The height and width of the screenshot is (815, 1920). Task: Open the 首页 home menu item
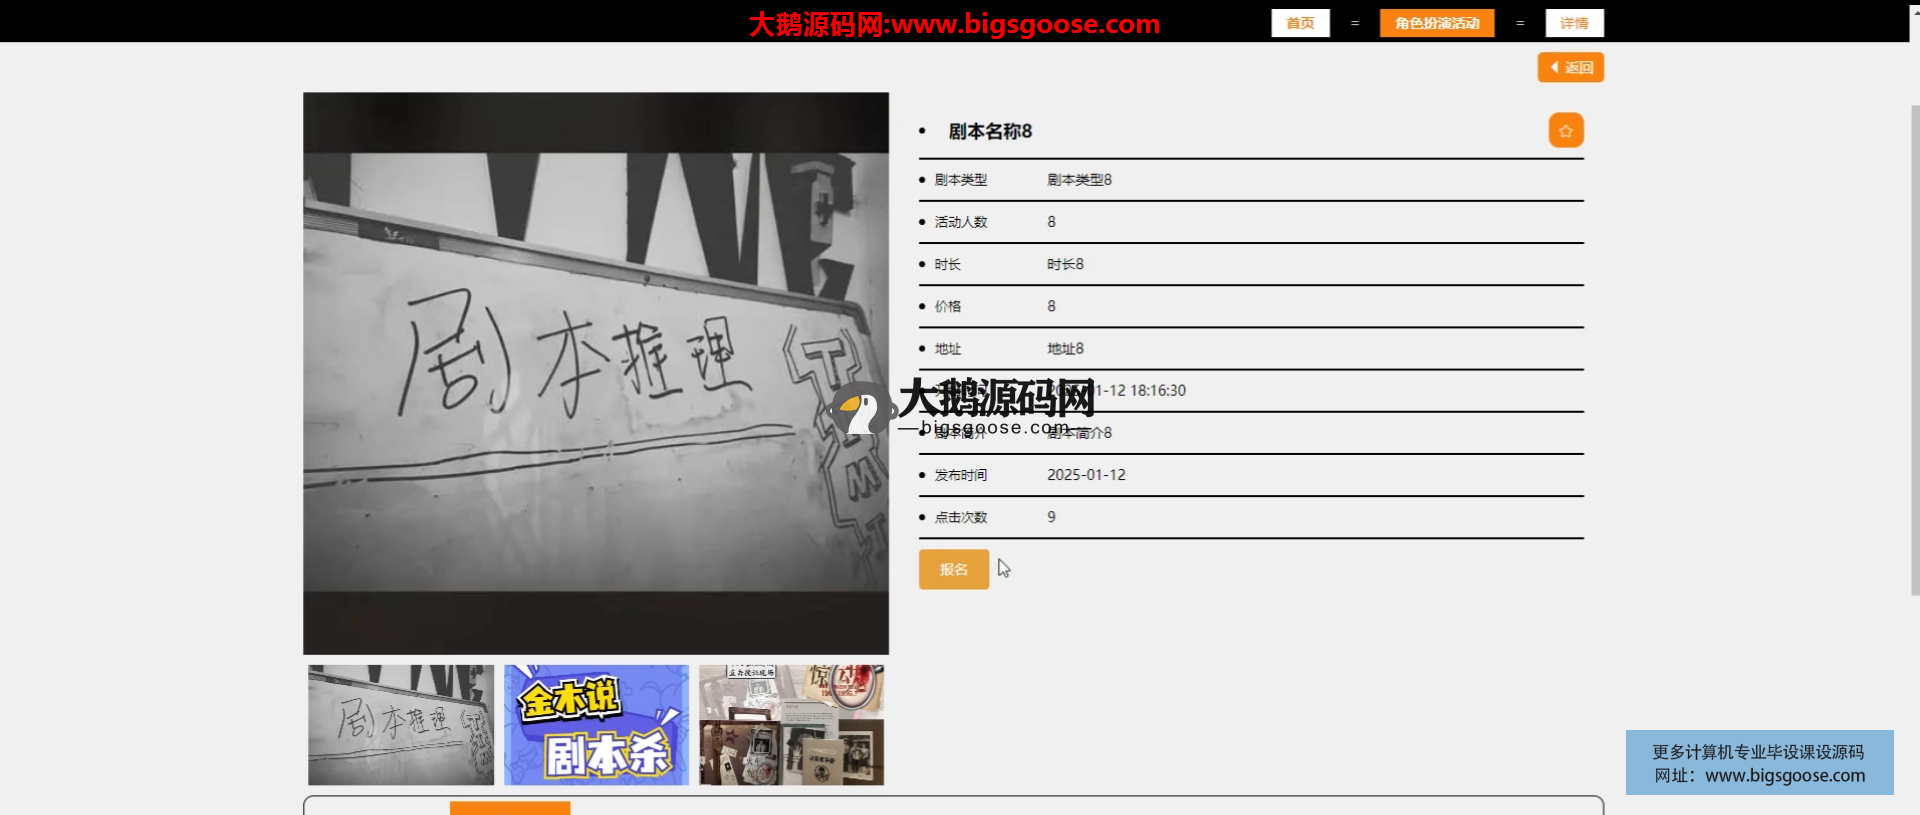(x=1300, y=23)
